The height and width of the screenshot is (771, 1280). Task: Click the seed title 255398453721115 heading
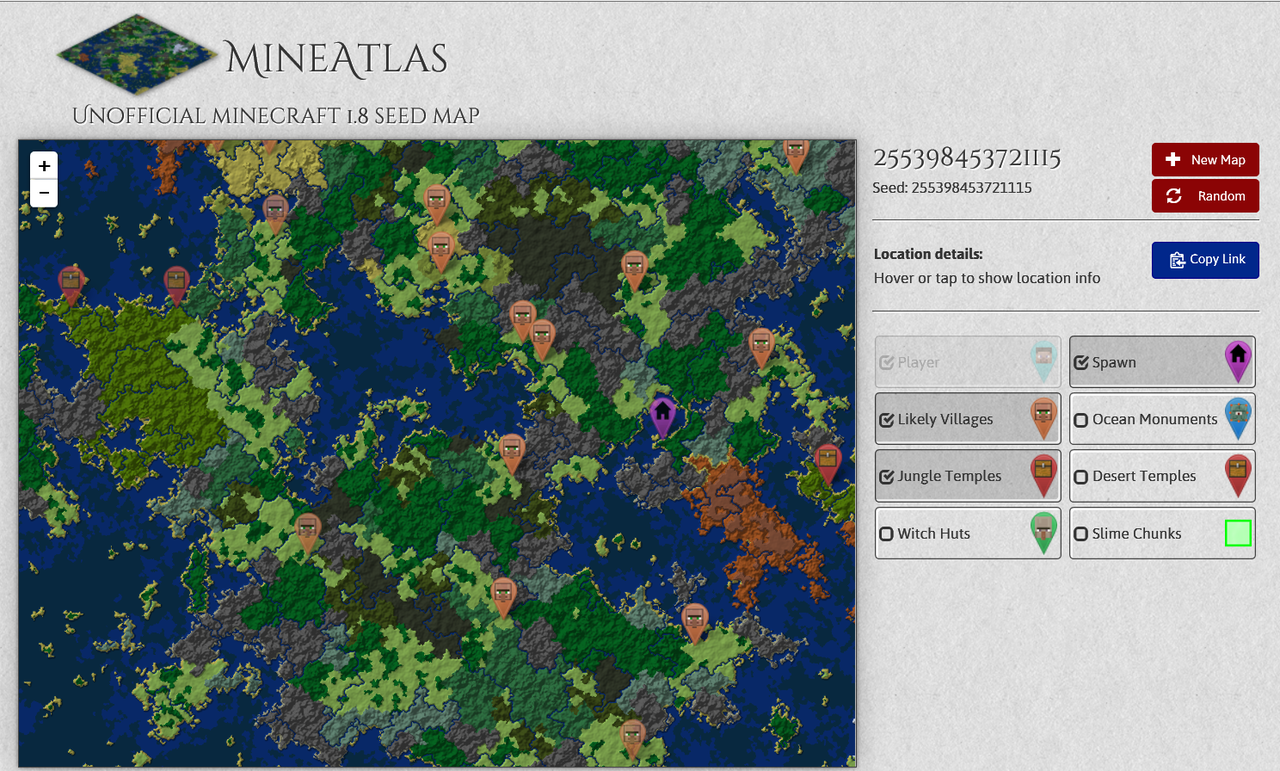[967, 158]
